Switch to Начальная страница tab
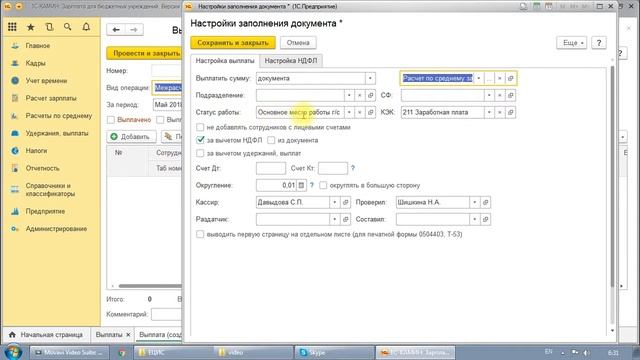Image resolution: width=640 pixels, height=360 pixels. pyautogui.click(x=46, y=335)
